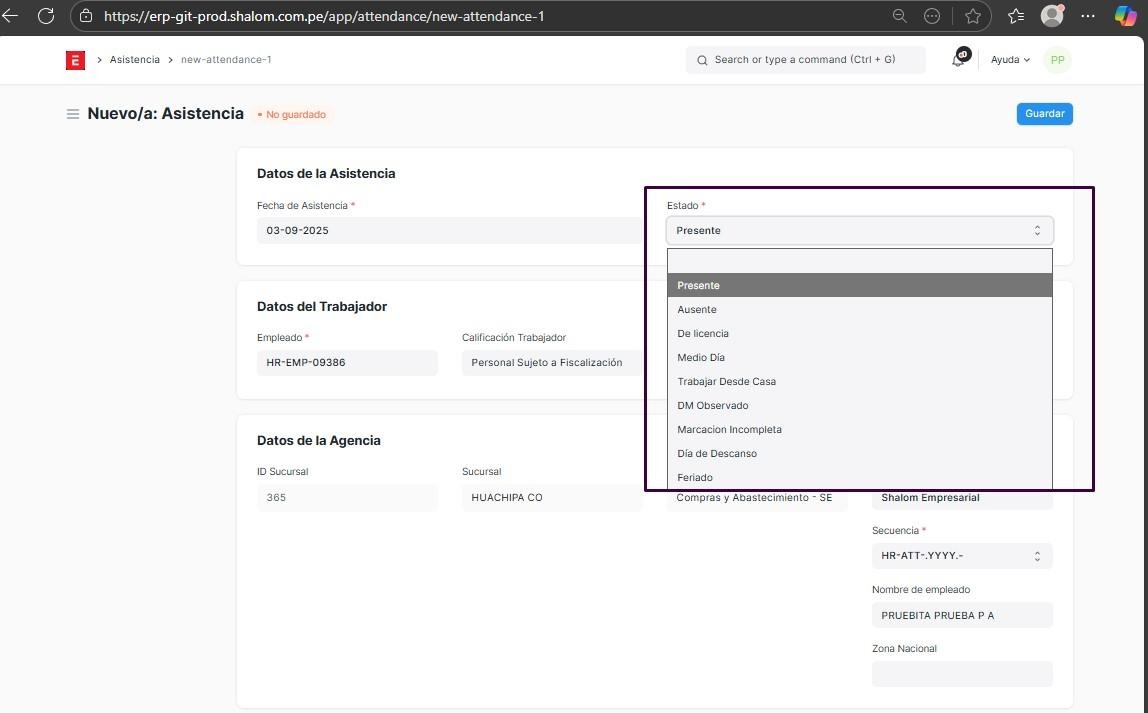Viewport: 1148px width, 713px height.
Task: Click the zoom out magnifier icon
Action: tap(899, 16)
